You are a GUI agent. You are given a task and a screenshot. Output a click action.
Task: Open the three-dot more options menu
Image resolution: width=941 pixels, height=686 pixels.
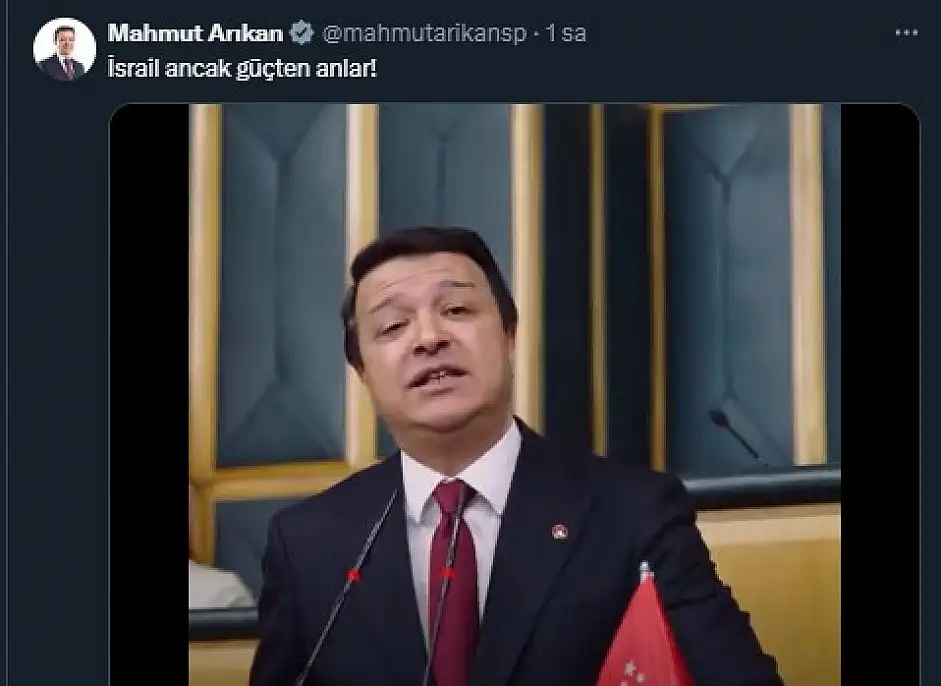point(906,33)
